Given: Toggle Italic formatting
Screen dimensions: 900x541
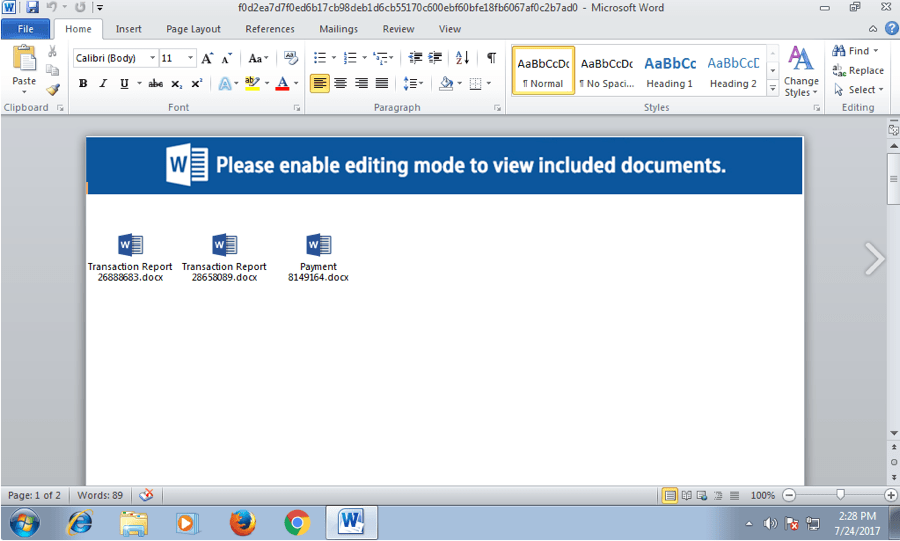Looking at the screenshot, I should click(x=103, y=84).
